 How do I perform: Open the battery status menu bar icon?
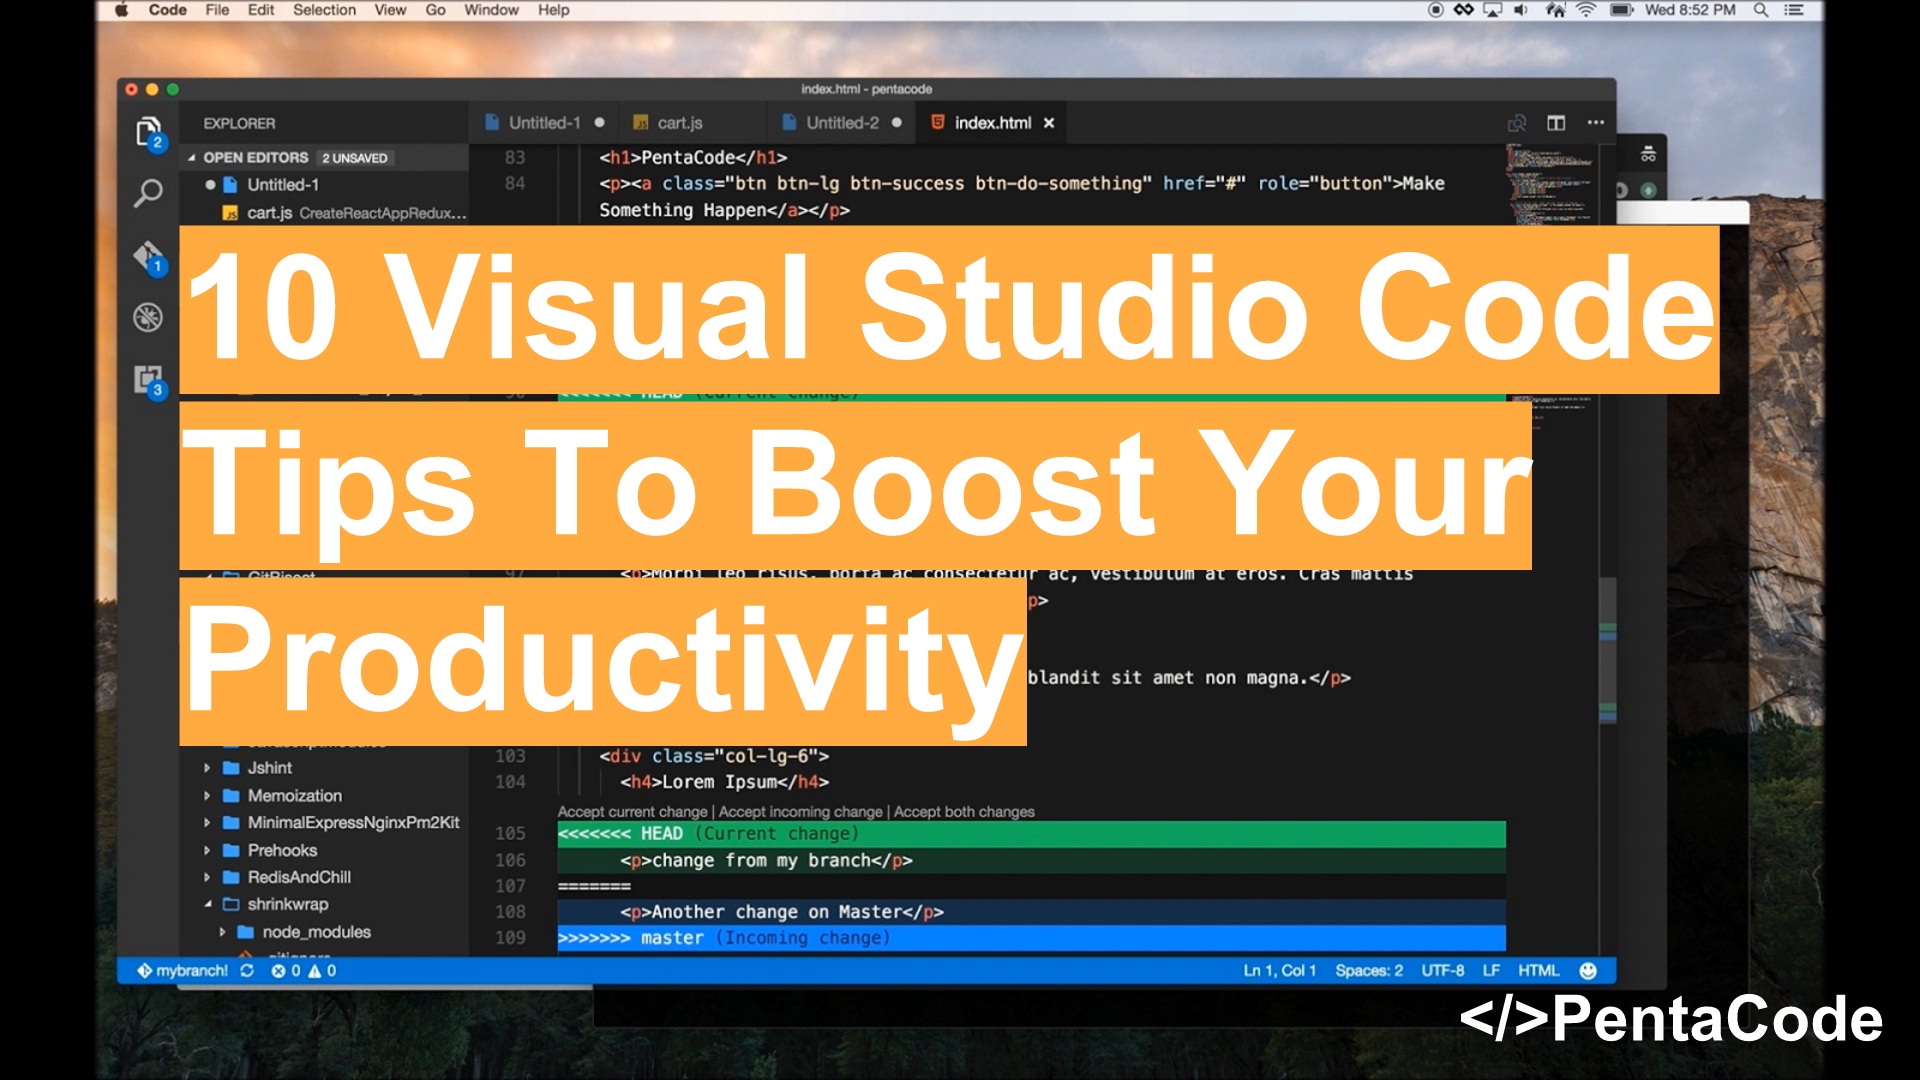point(1621,10)
